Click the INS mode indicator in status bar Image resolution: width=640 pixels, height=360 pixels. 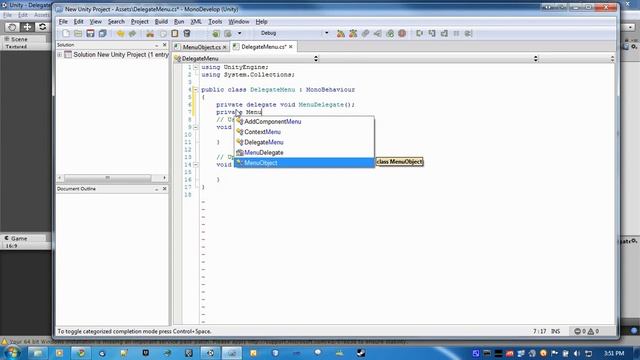click(556, 331)
